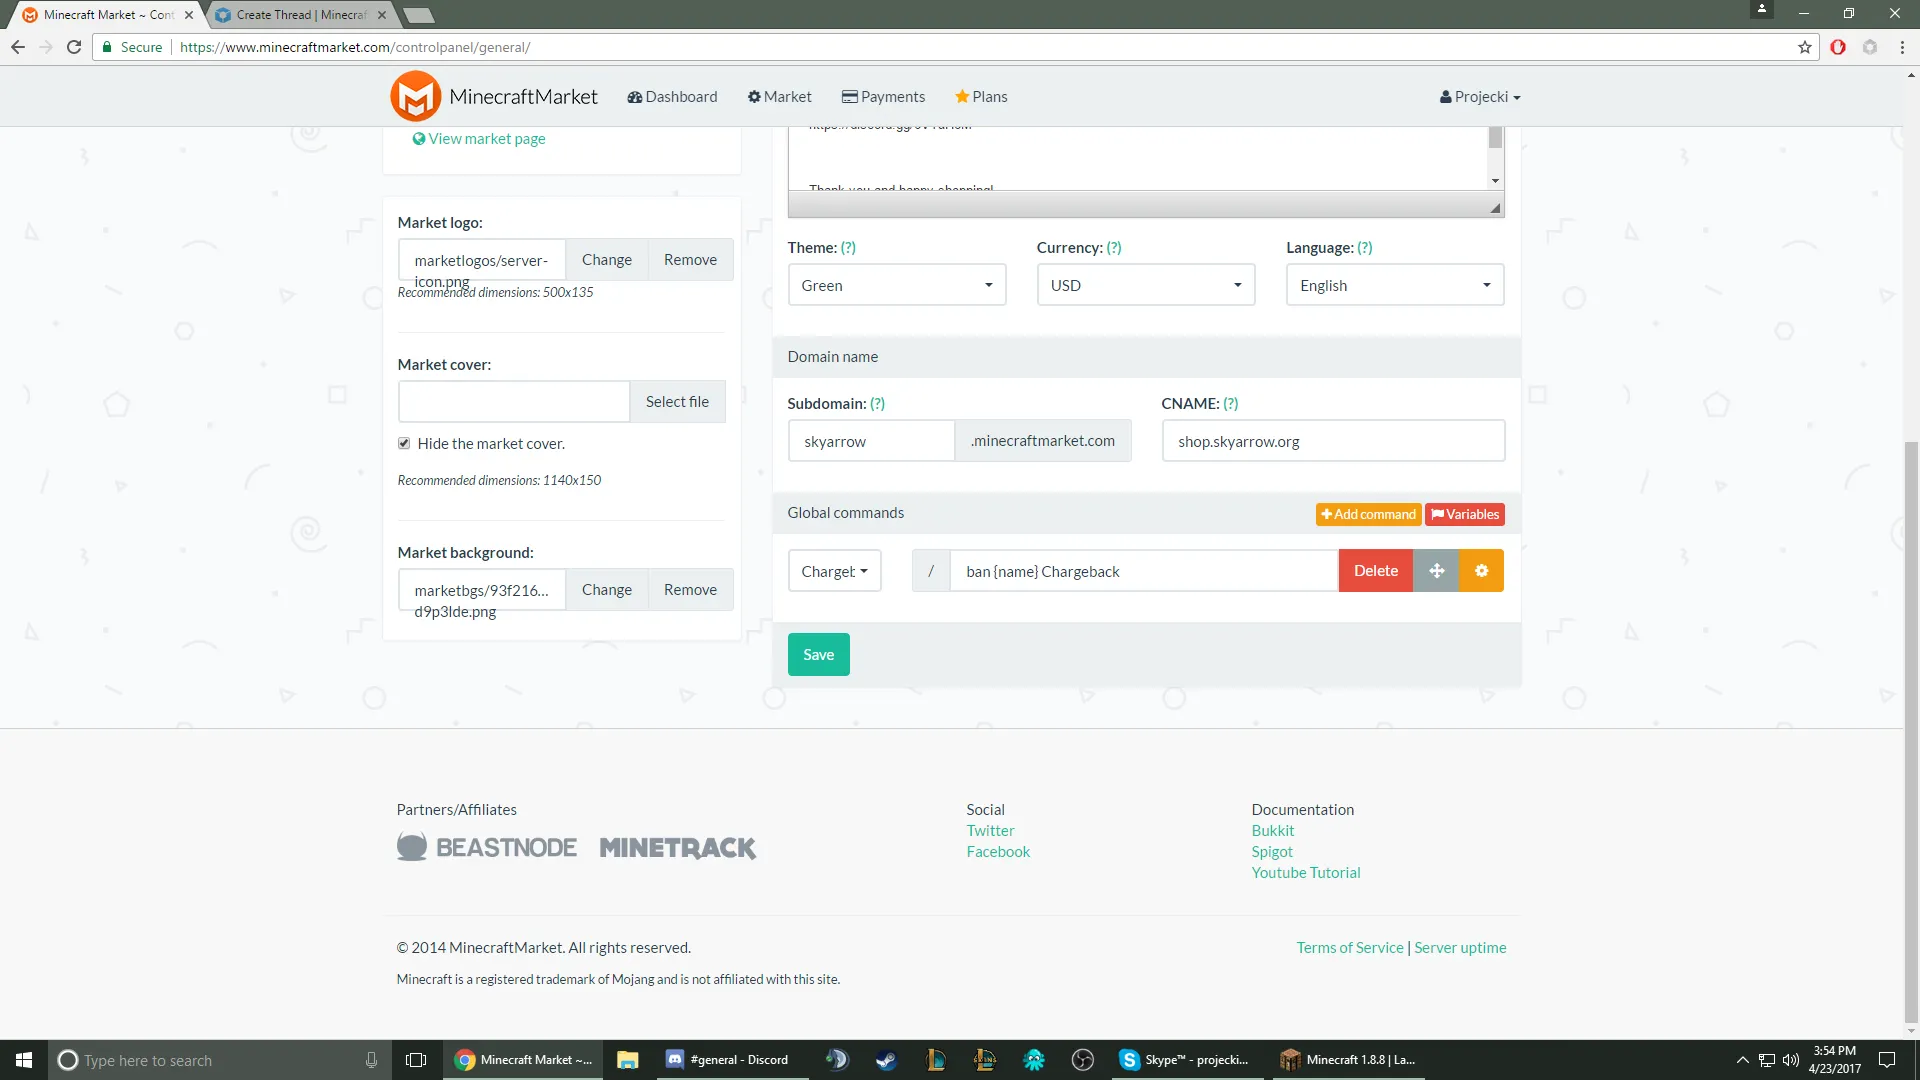Open OBS Studio from the taskbar
Image resolution: width=1920 pixels, height=1080 pixels.
1083,1060
